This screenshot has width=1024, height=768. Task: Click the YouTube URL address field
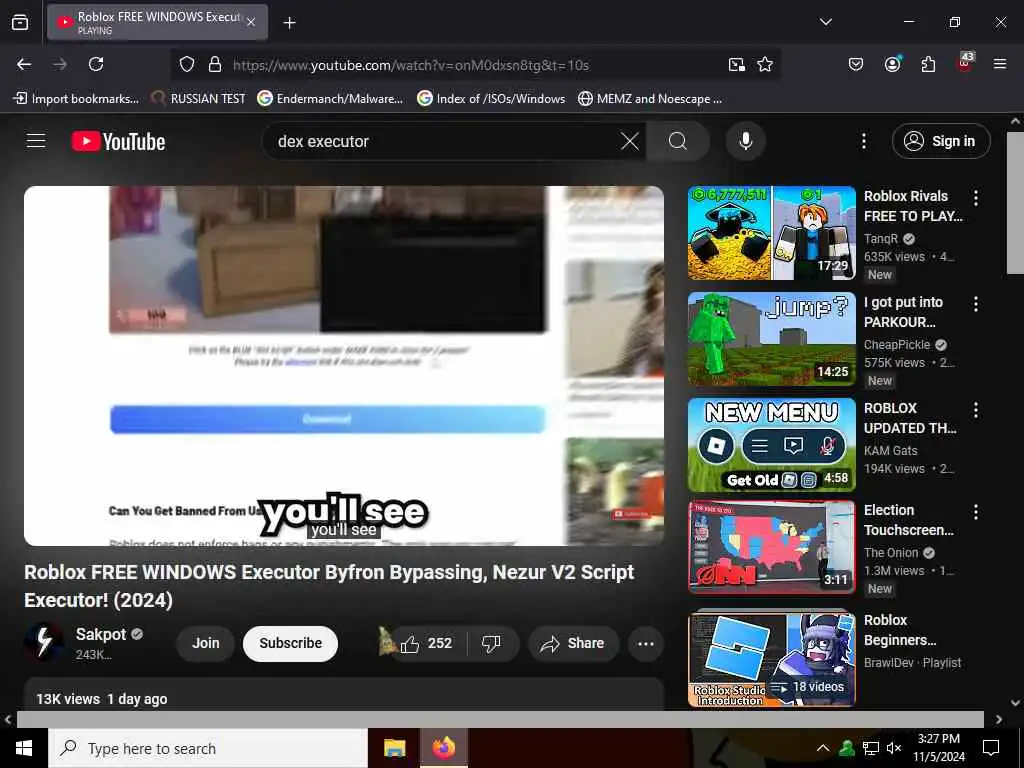click(x=475, y=65)
